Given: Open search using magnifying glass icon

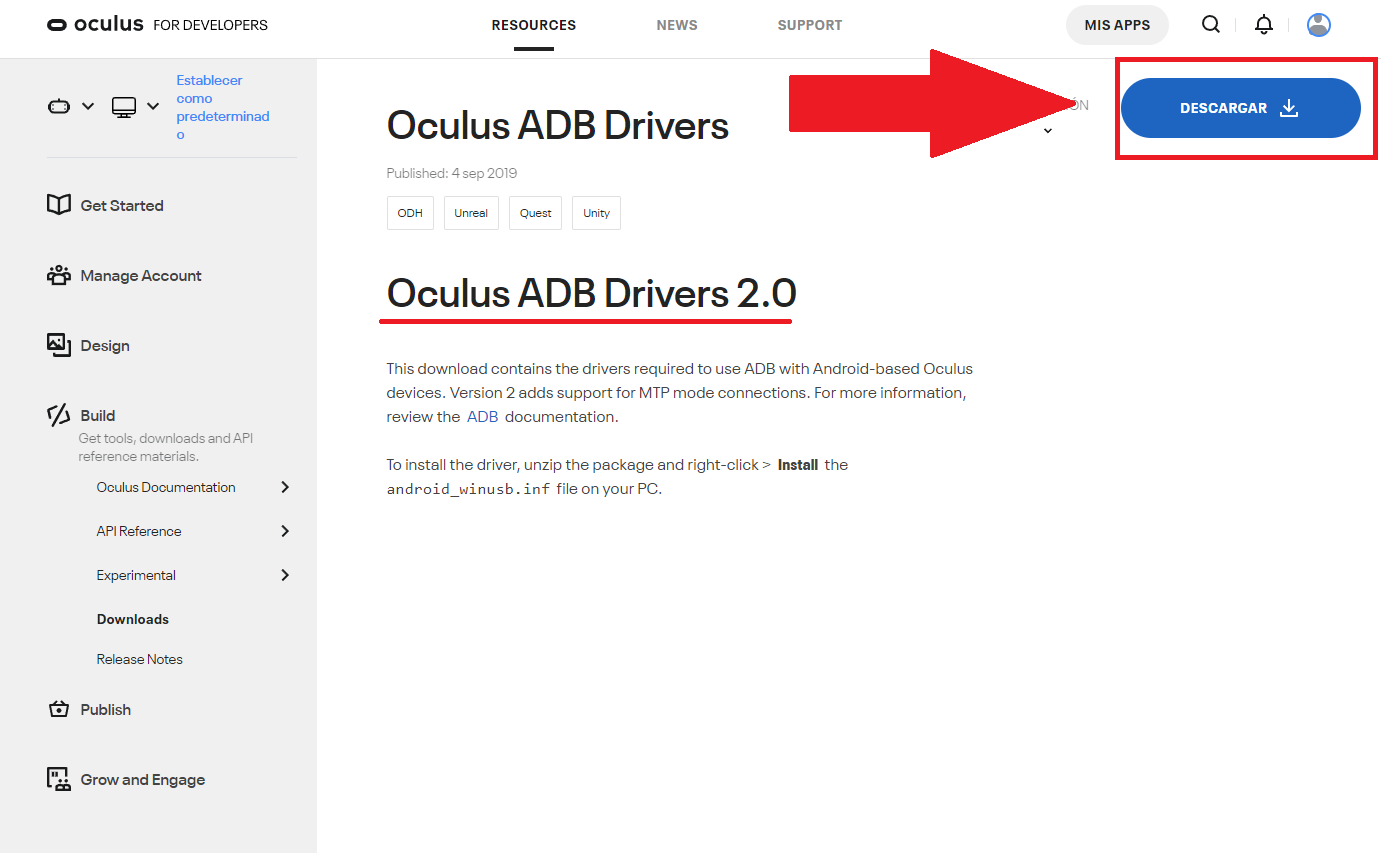Looking at the screenshot, I should click(x=1211, y=25).
